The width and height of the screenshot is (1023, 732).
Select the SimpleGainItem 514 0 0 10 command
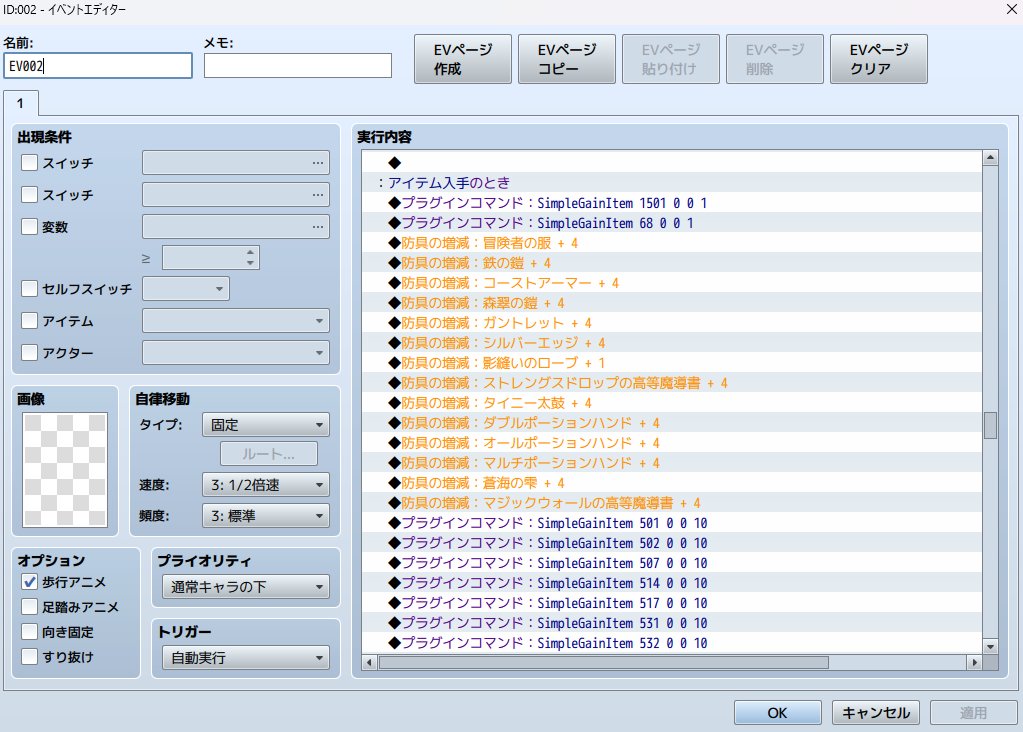point(671,583)
